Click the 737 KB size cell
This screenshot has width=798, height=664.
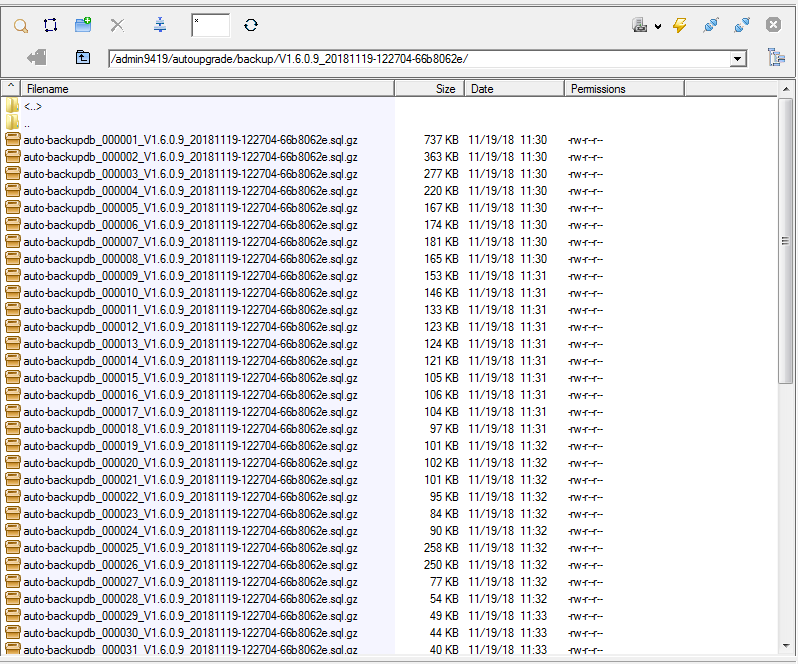[x=441, y=140]
